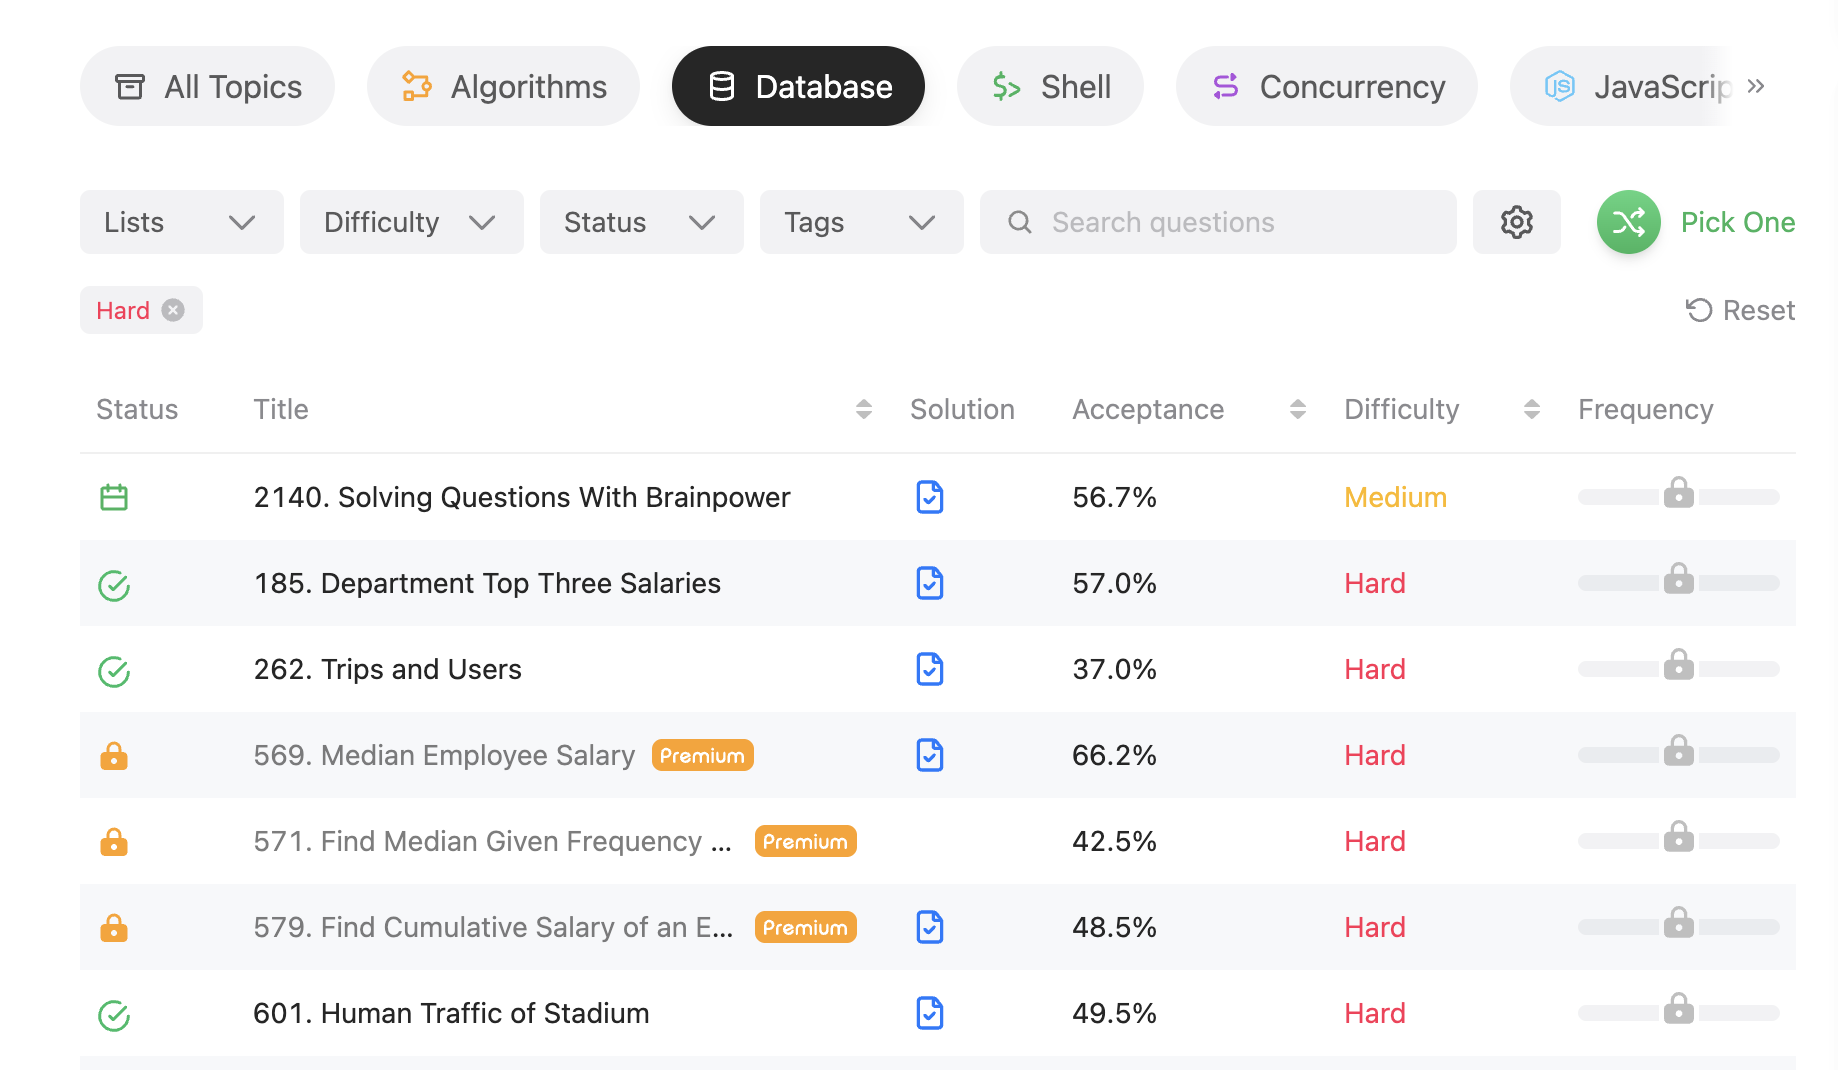Click the Search questions input field
Image resolution: width=1838 pixels, height=1070 pixels.
click(1218, 222)
